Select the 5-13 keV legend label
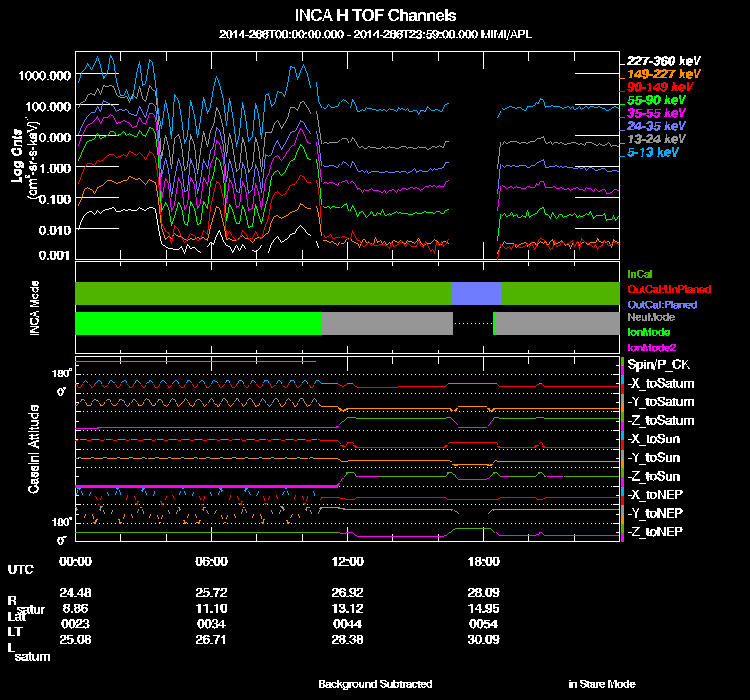 click(653, 153)
